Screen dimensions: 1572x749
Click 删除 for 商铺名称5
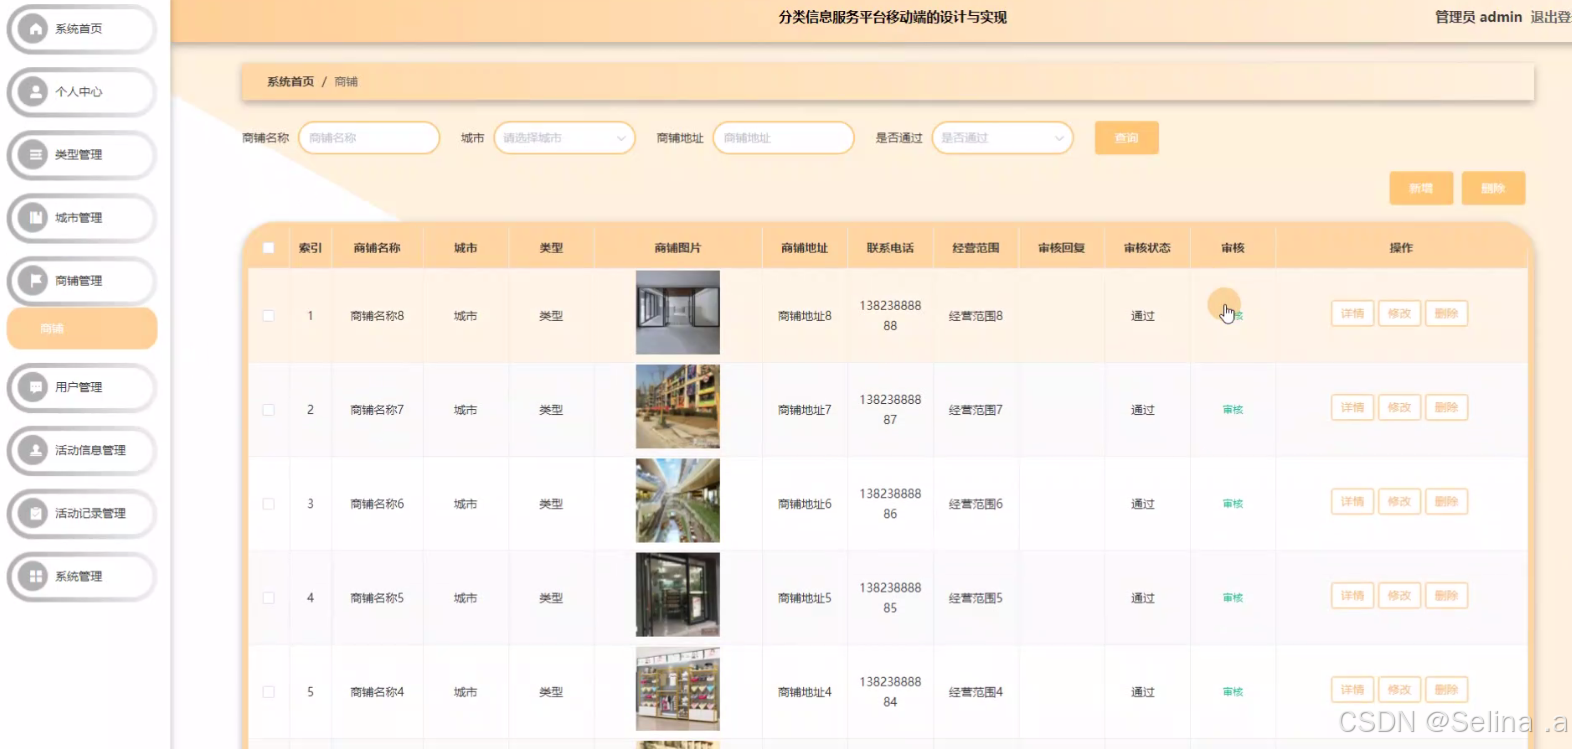coord(1446,596)
